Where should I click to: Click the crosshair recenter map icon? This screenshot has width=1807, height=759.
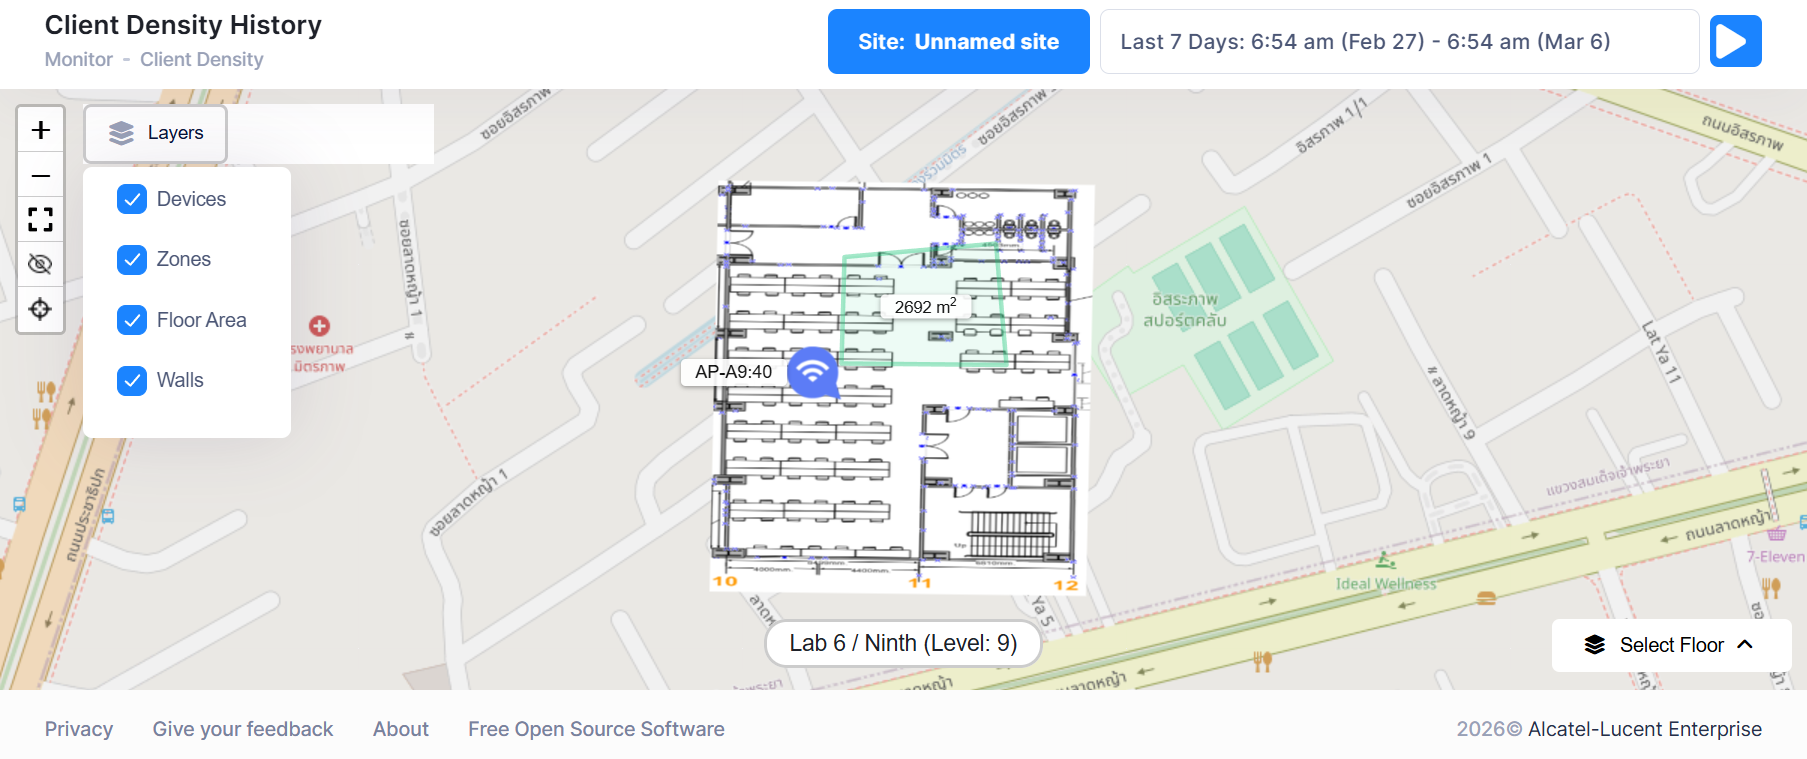41,309
